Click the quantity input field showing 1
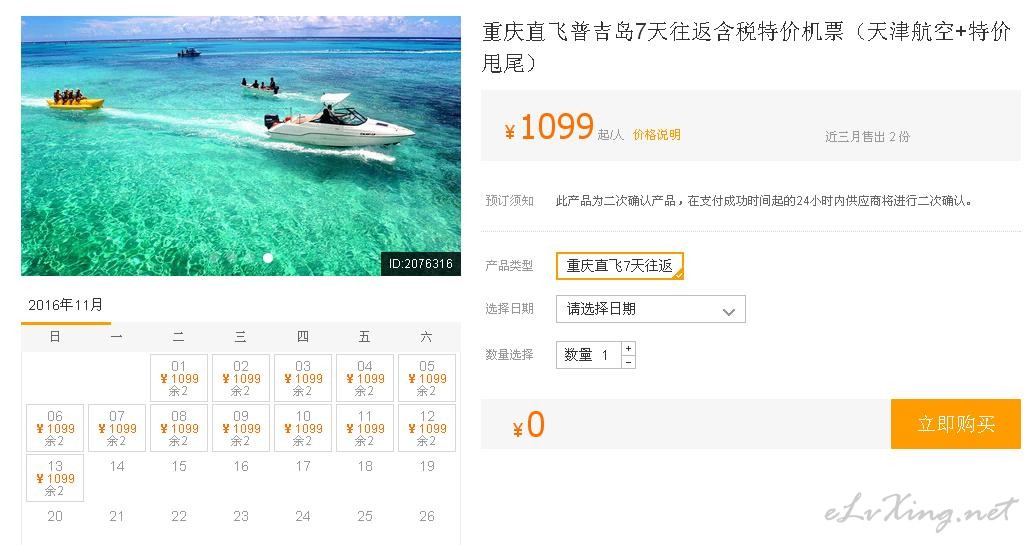1029x545 pixels. (x=588, y=355)
